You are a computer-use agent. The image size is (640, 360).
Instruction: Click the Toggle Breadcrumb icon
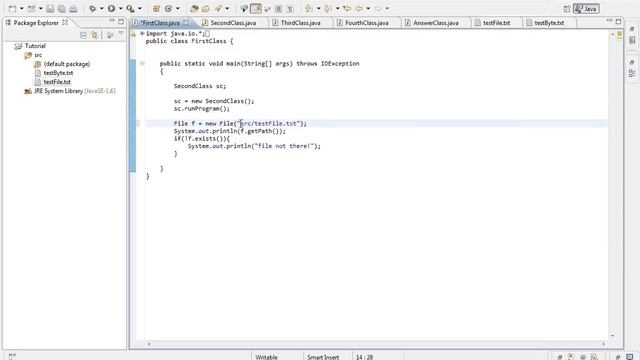tap(244, 9)
